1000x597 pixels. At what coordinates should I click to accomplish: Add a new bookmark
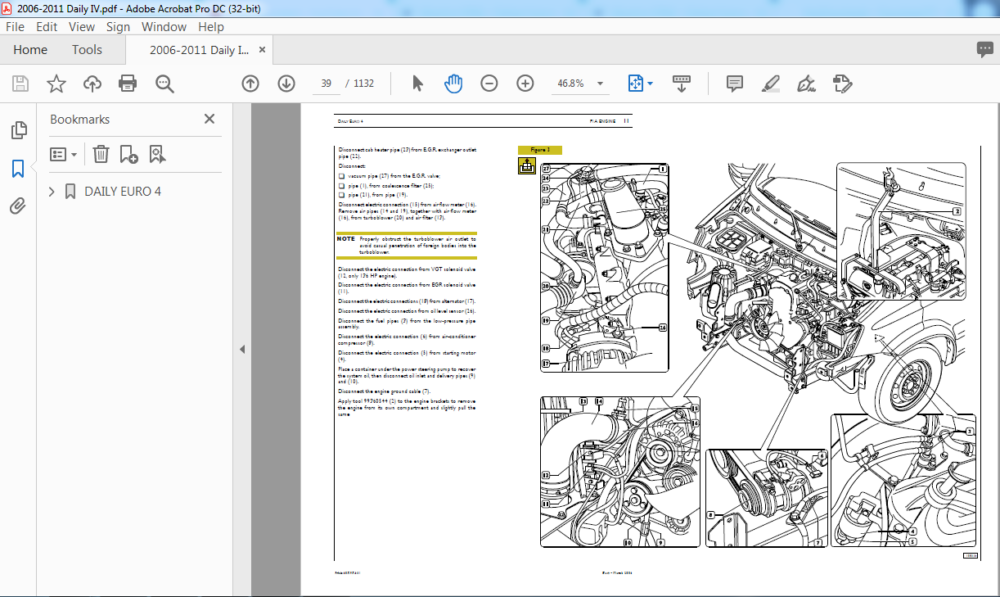coord(129,154)
